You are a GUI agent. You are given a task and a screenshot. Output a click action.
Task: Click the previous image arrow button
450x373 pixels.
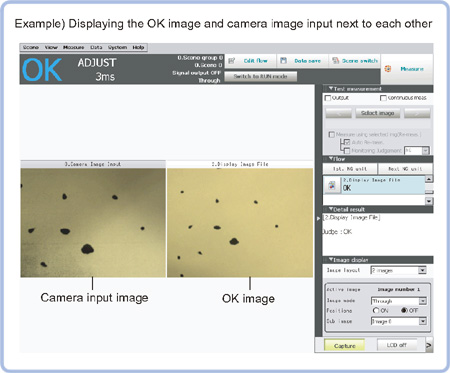[338, 113]
